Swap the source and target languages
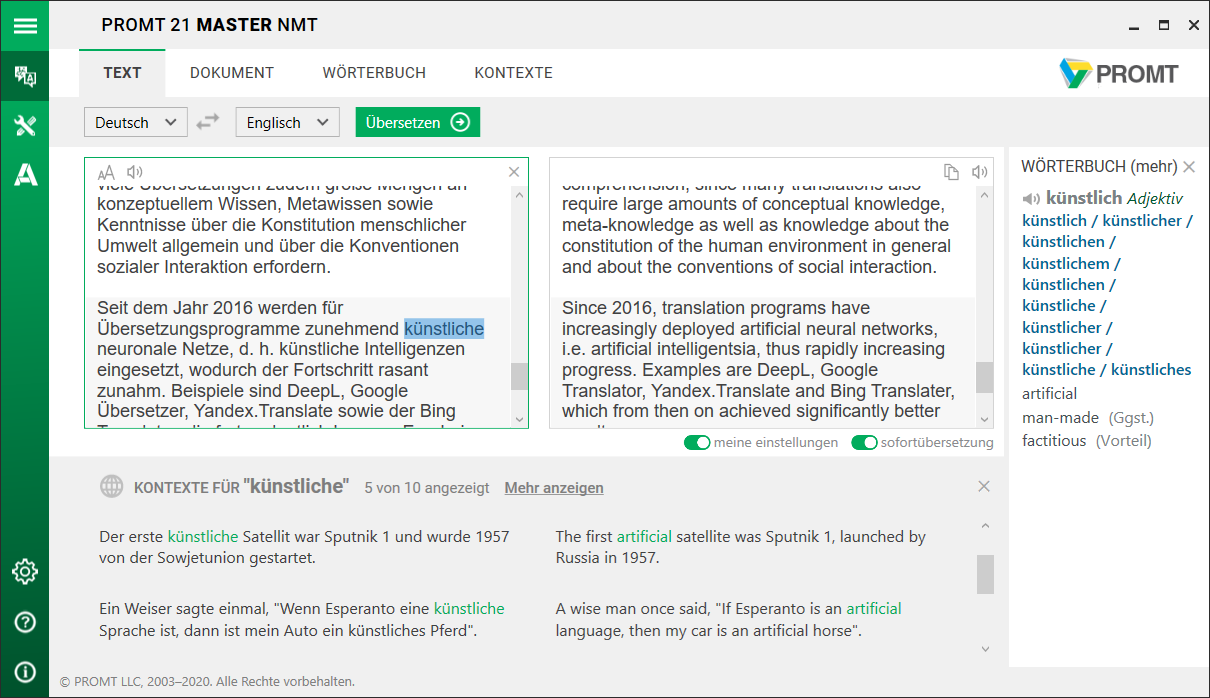The height and width of the screenshot is (698, 1210). pos(208,122)
